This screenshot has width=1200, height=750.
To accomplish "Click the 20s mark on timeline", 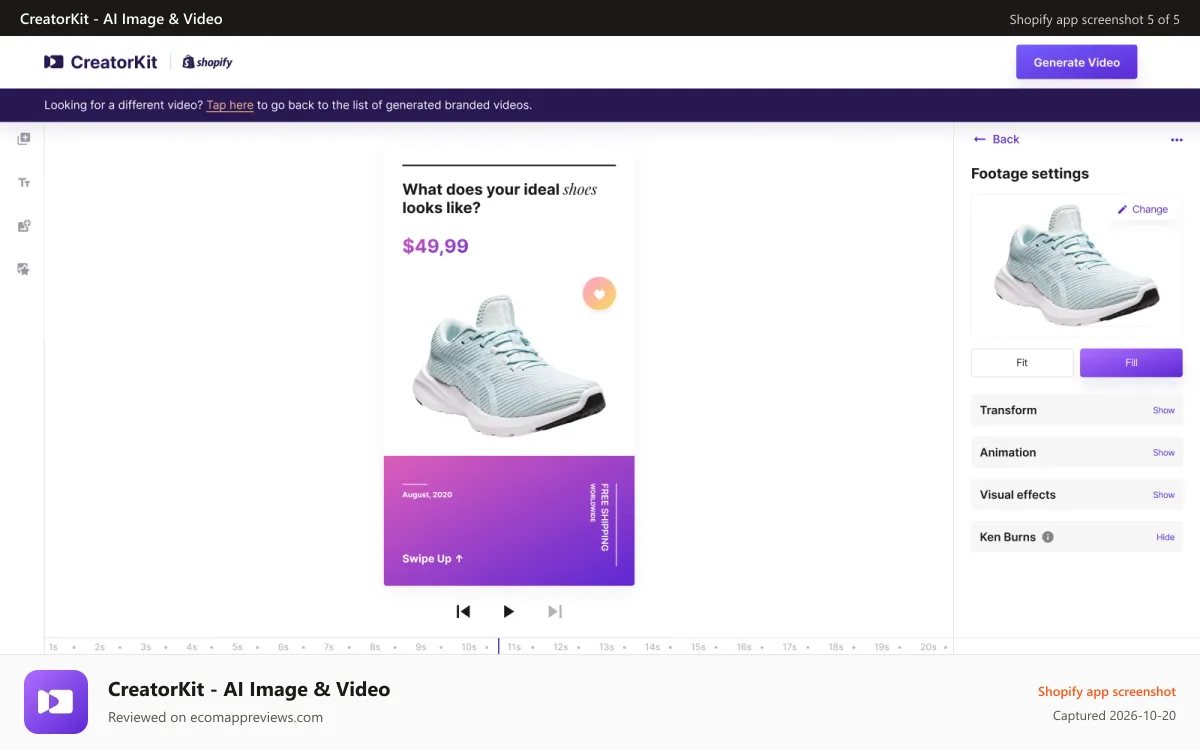I will (x=928, y=647).
